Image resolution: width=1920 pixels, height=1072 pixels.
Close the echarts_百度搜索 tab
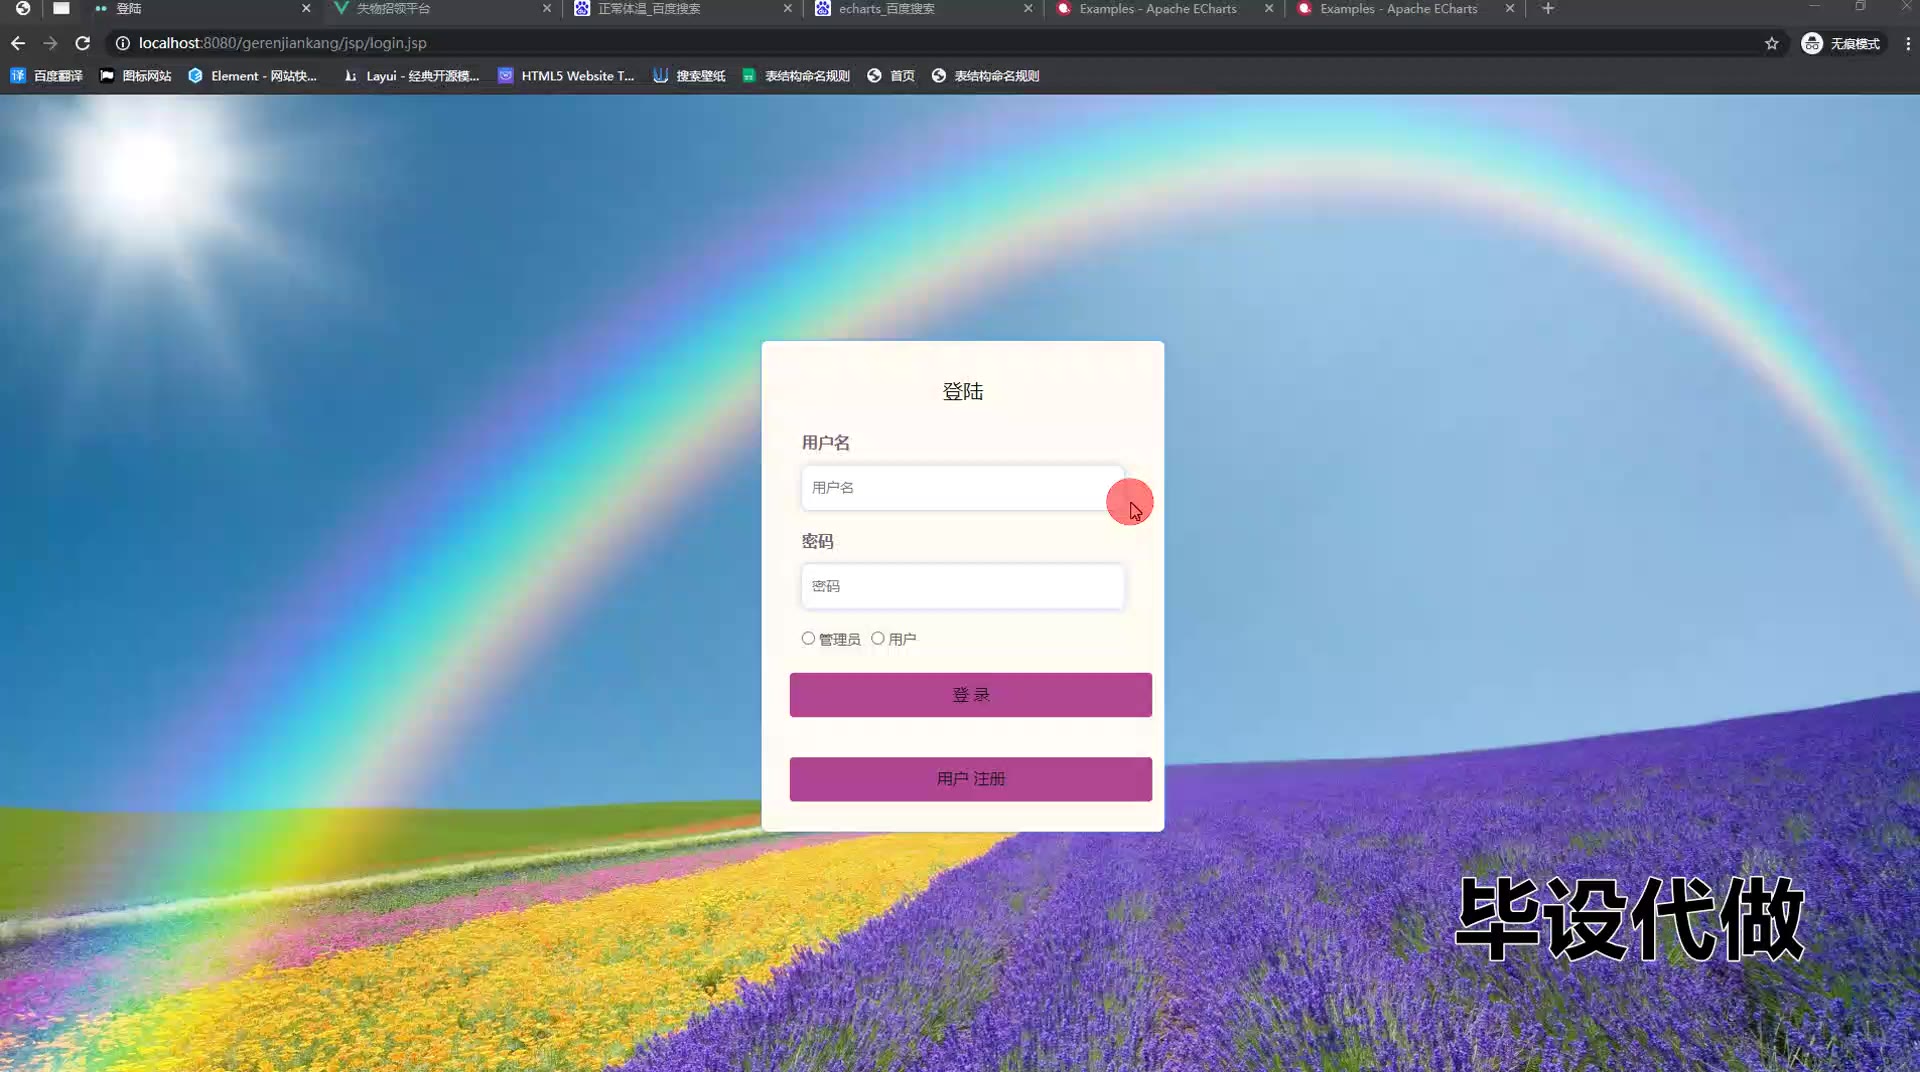[1028, 9]
